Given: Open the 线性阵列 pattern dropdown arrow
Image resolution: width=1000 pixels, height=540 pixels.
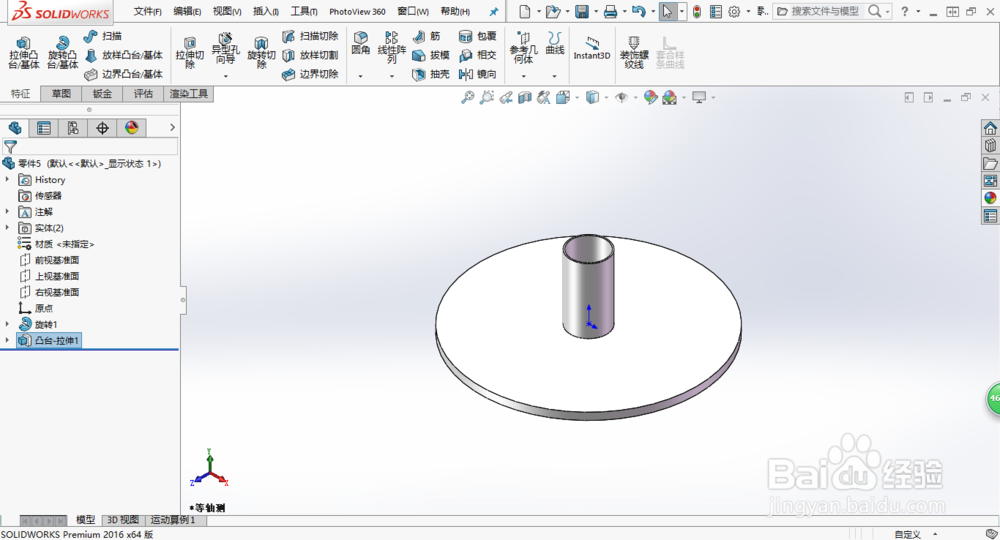Looking at the screenshot, I should pyautogui.click(x=392, y=76).
